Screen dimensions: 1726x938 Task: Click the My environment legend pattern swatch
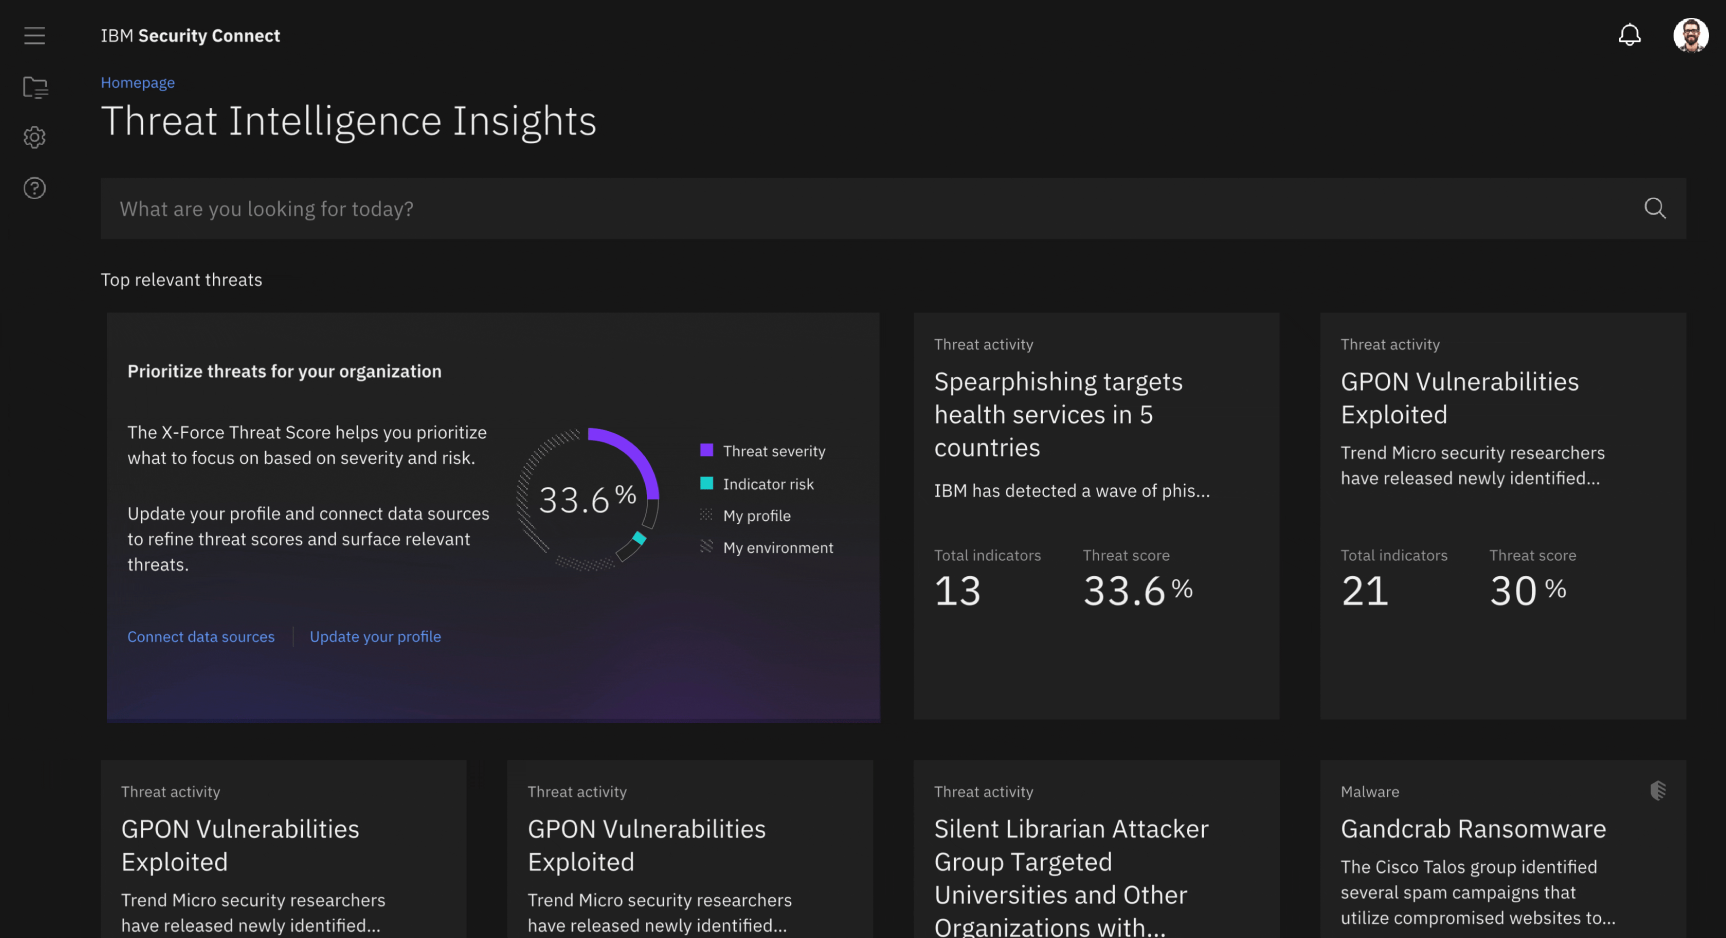(707, 547)
